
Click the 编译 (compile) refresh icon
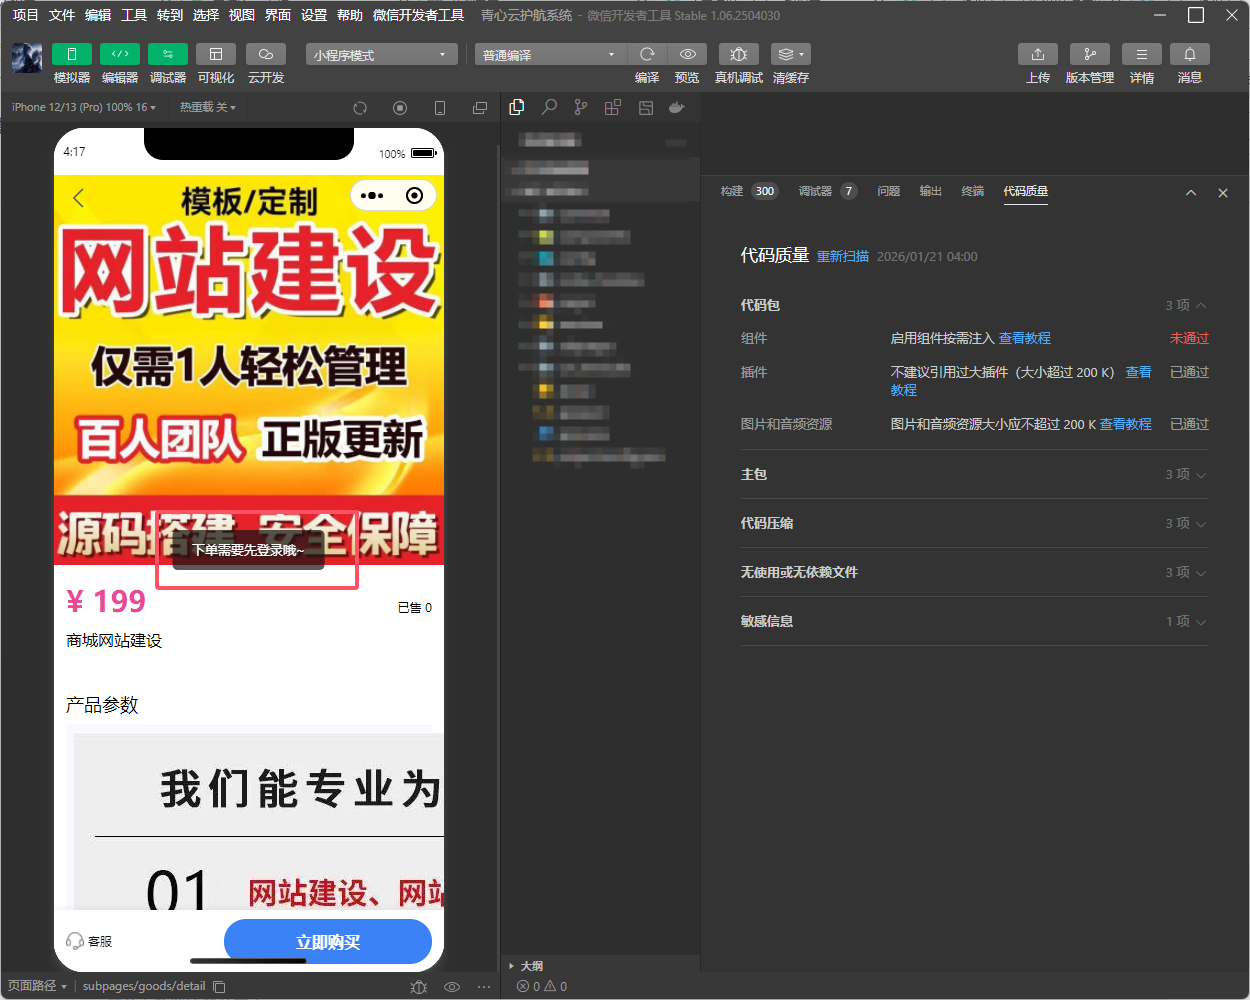pyautogui.click(x=647, y=54)
